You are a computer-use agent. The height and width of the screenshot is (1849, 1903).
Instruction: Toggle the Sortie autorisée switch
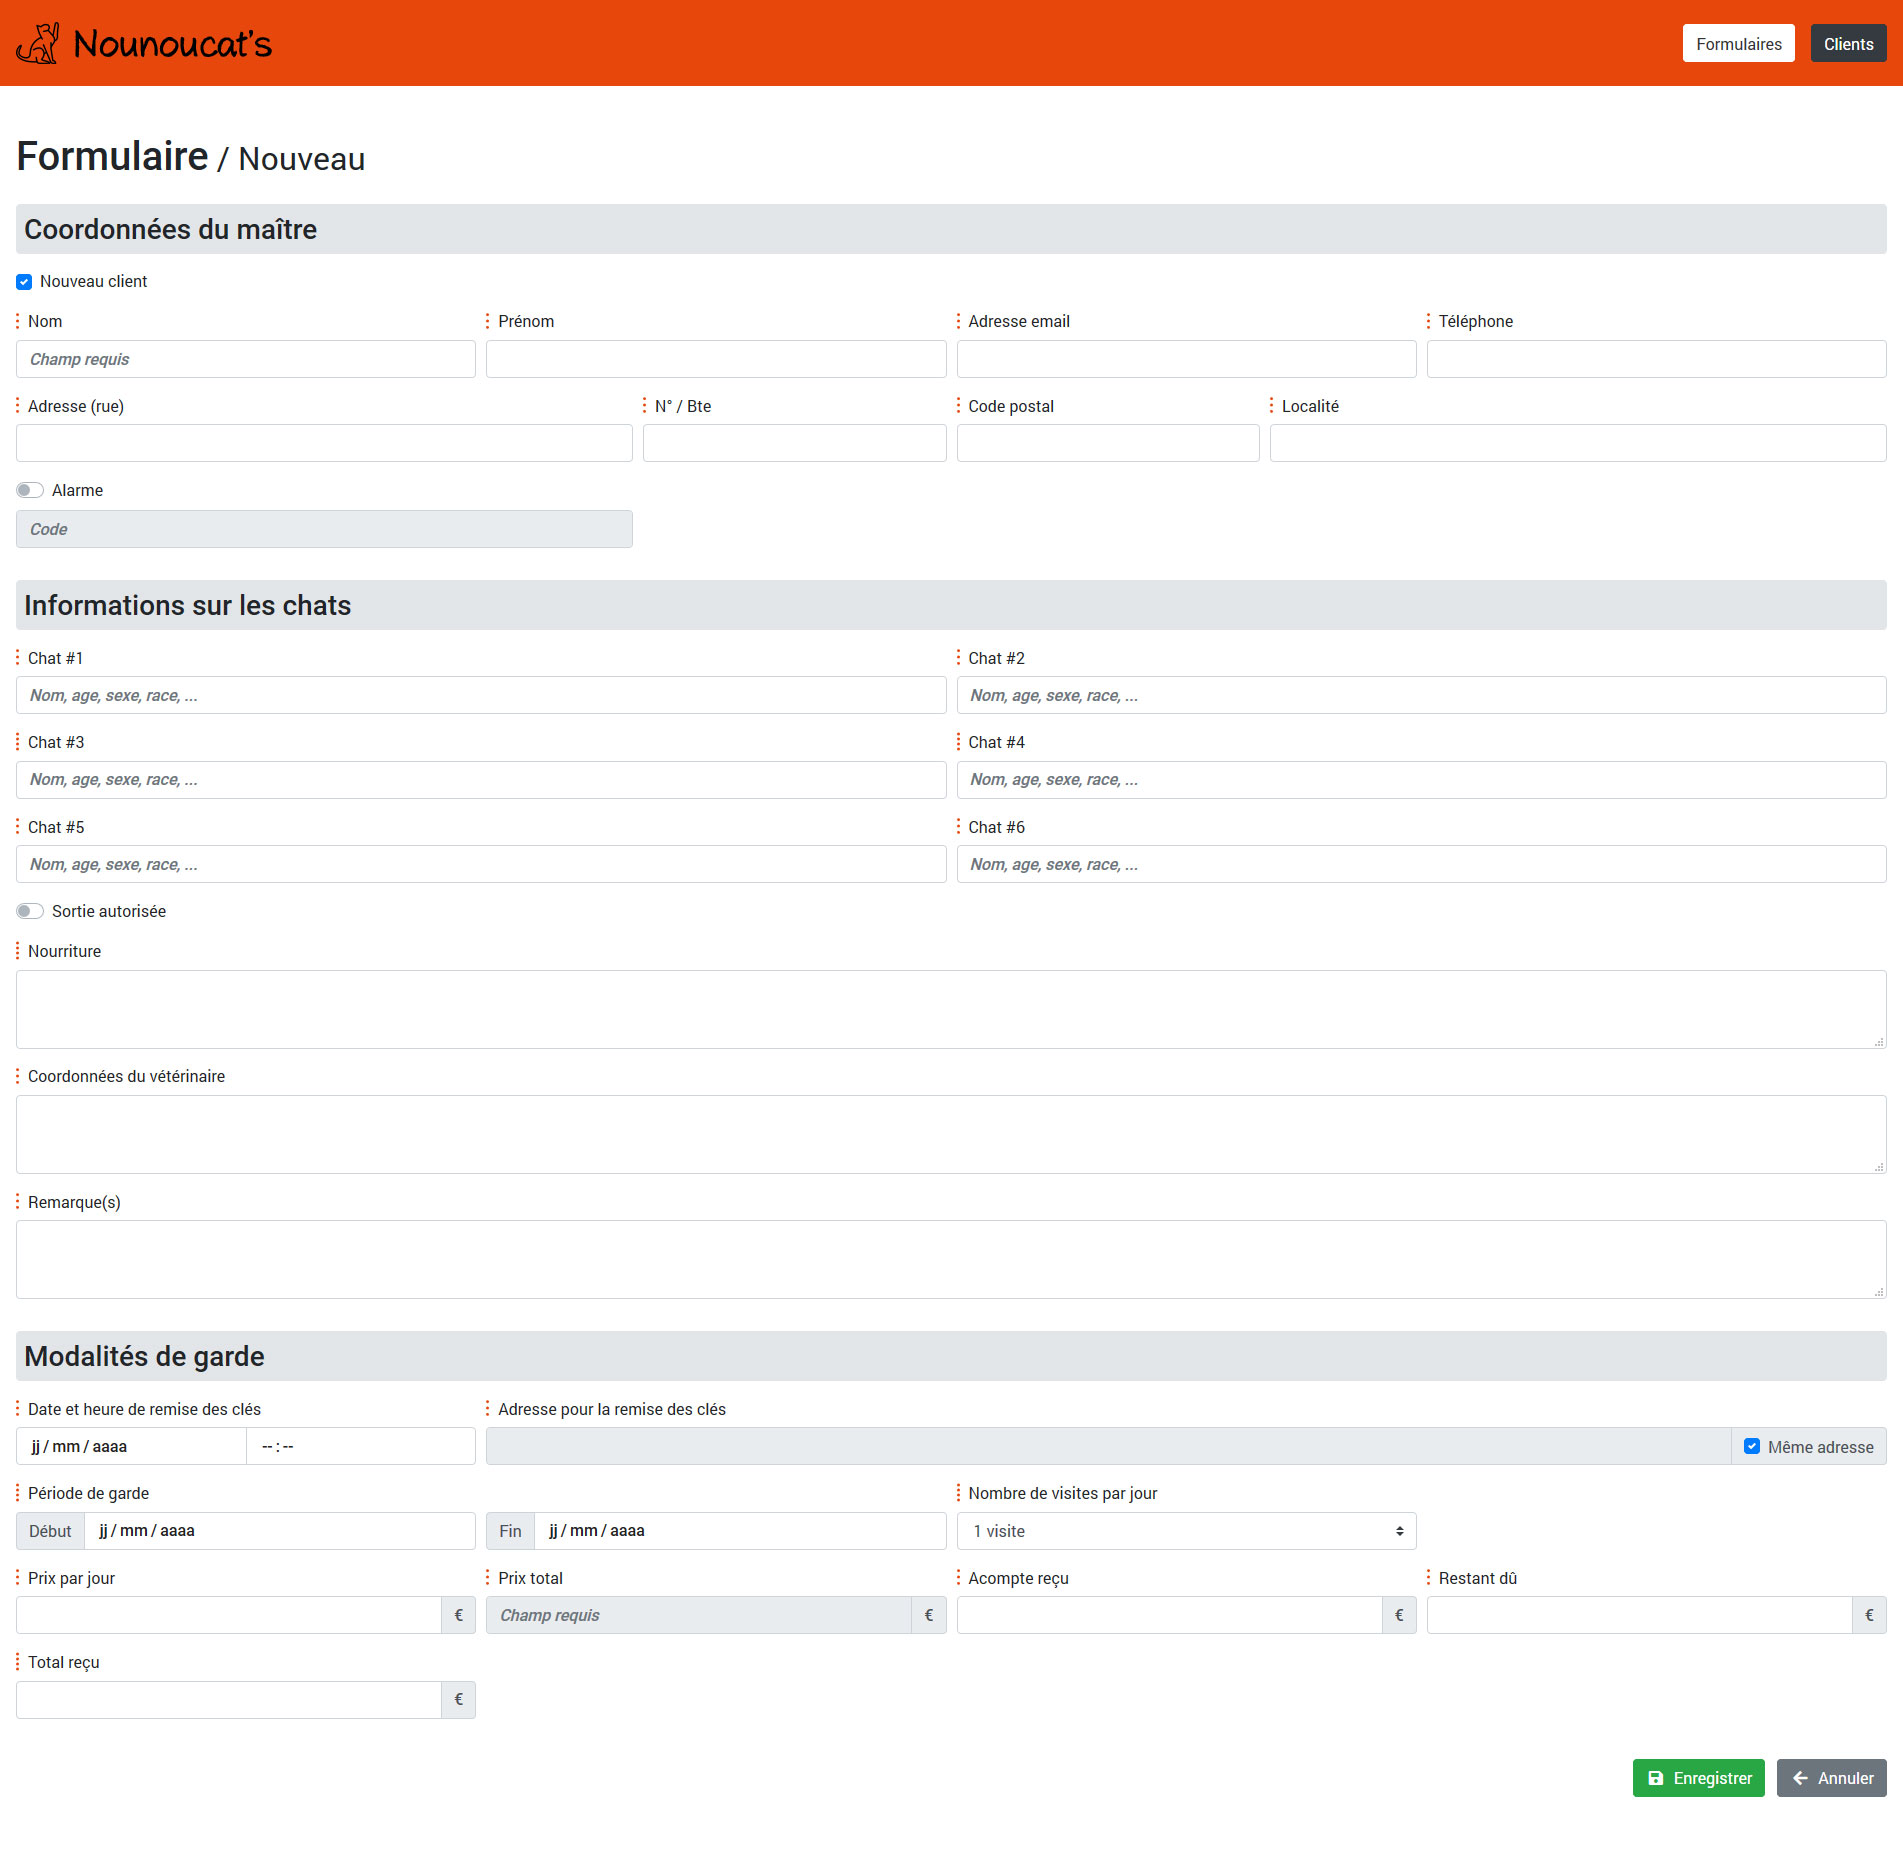[x=30, y=911]
